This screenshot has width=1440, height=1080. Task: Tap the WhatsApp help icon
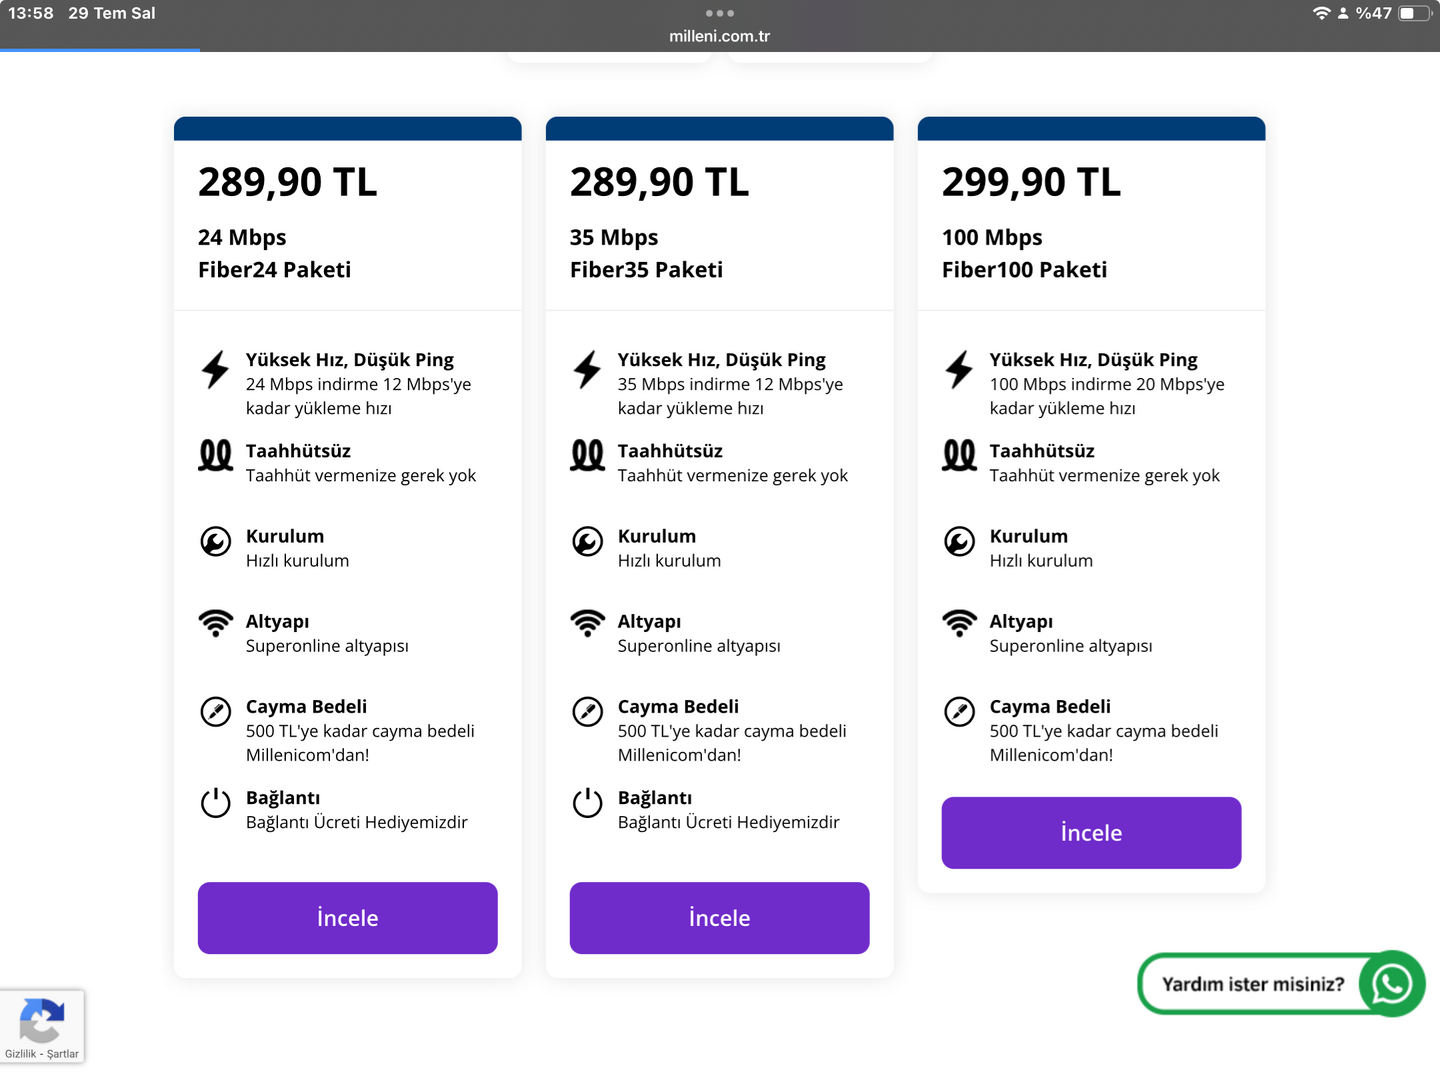pos(1392,984)
